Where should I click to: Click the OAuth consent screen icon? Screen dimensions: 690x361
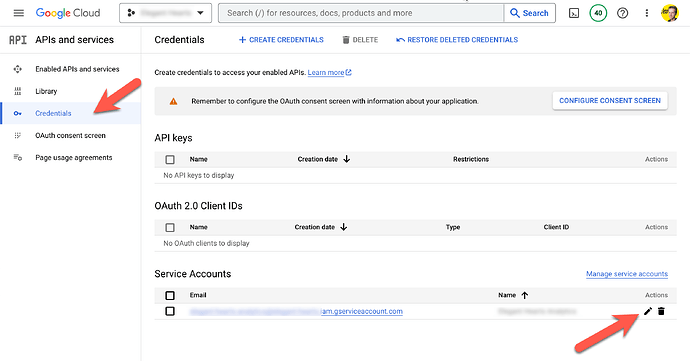(18, 136)
